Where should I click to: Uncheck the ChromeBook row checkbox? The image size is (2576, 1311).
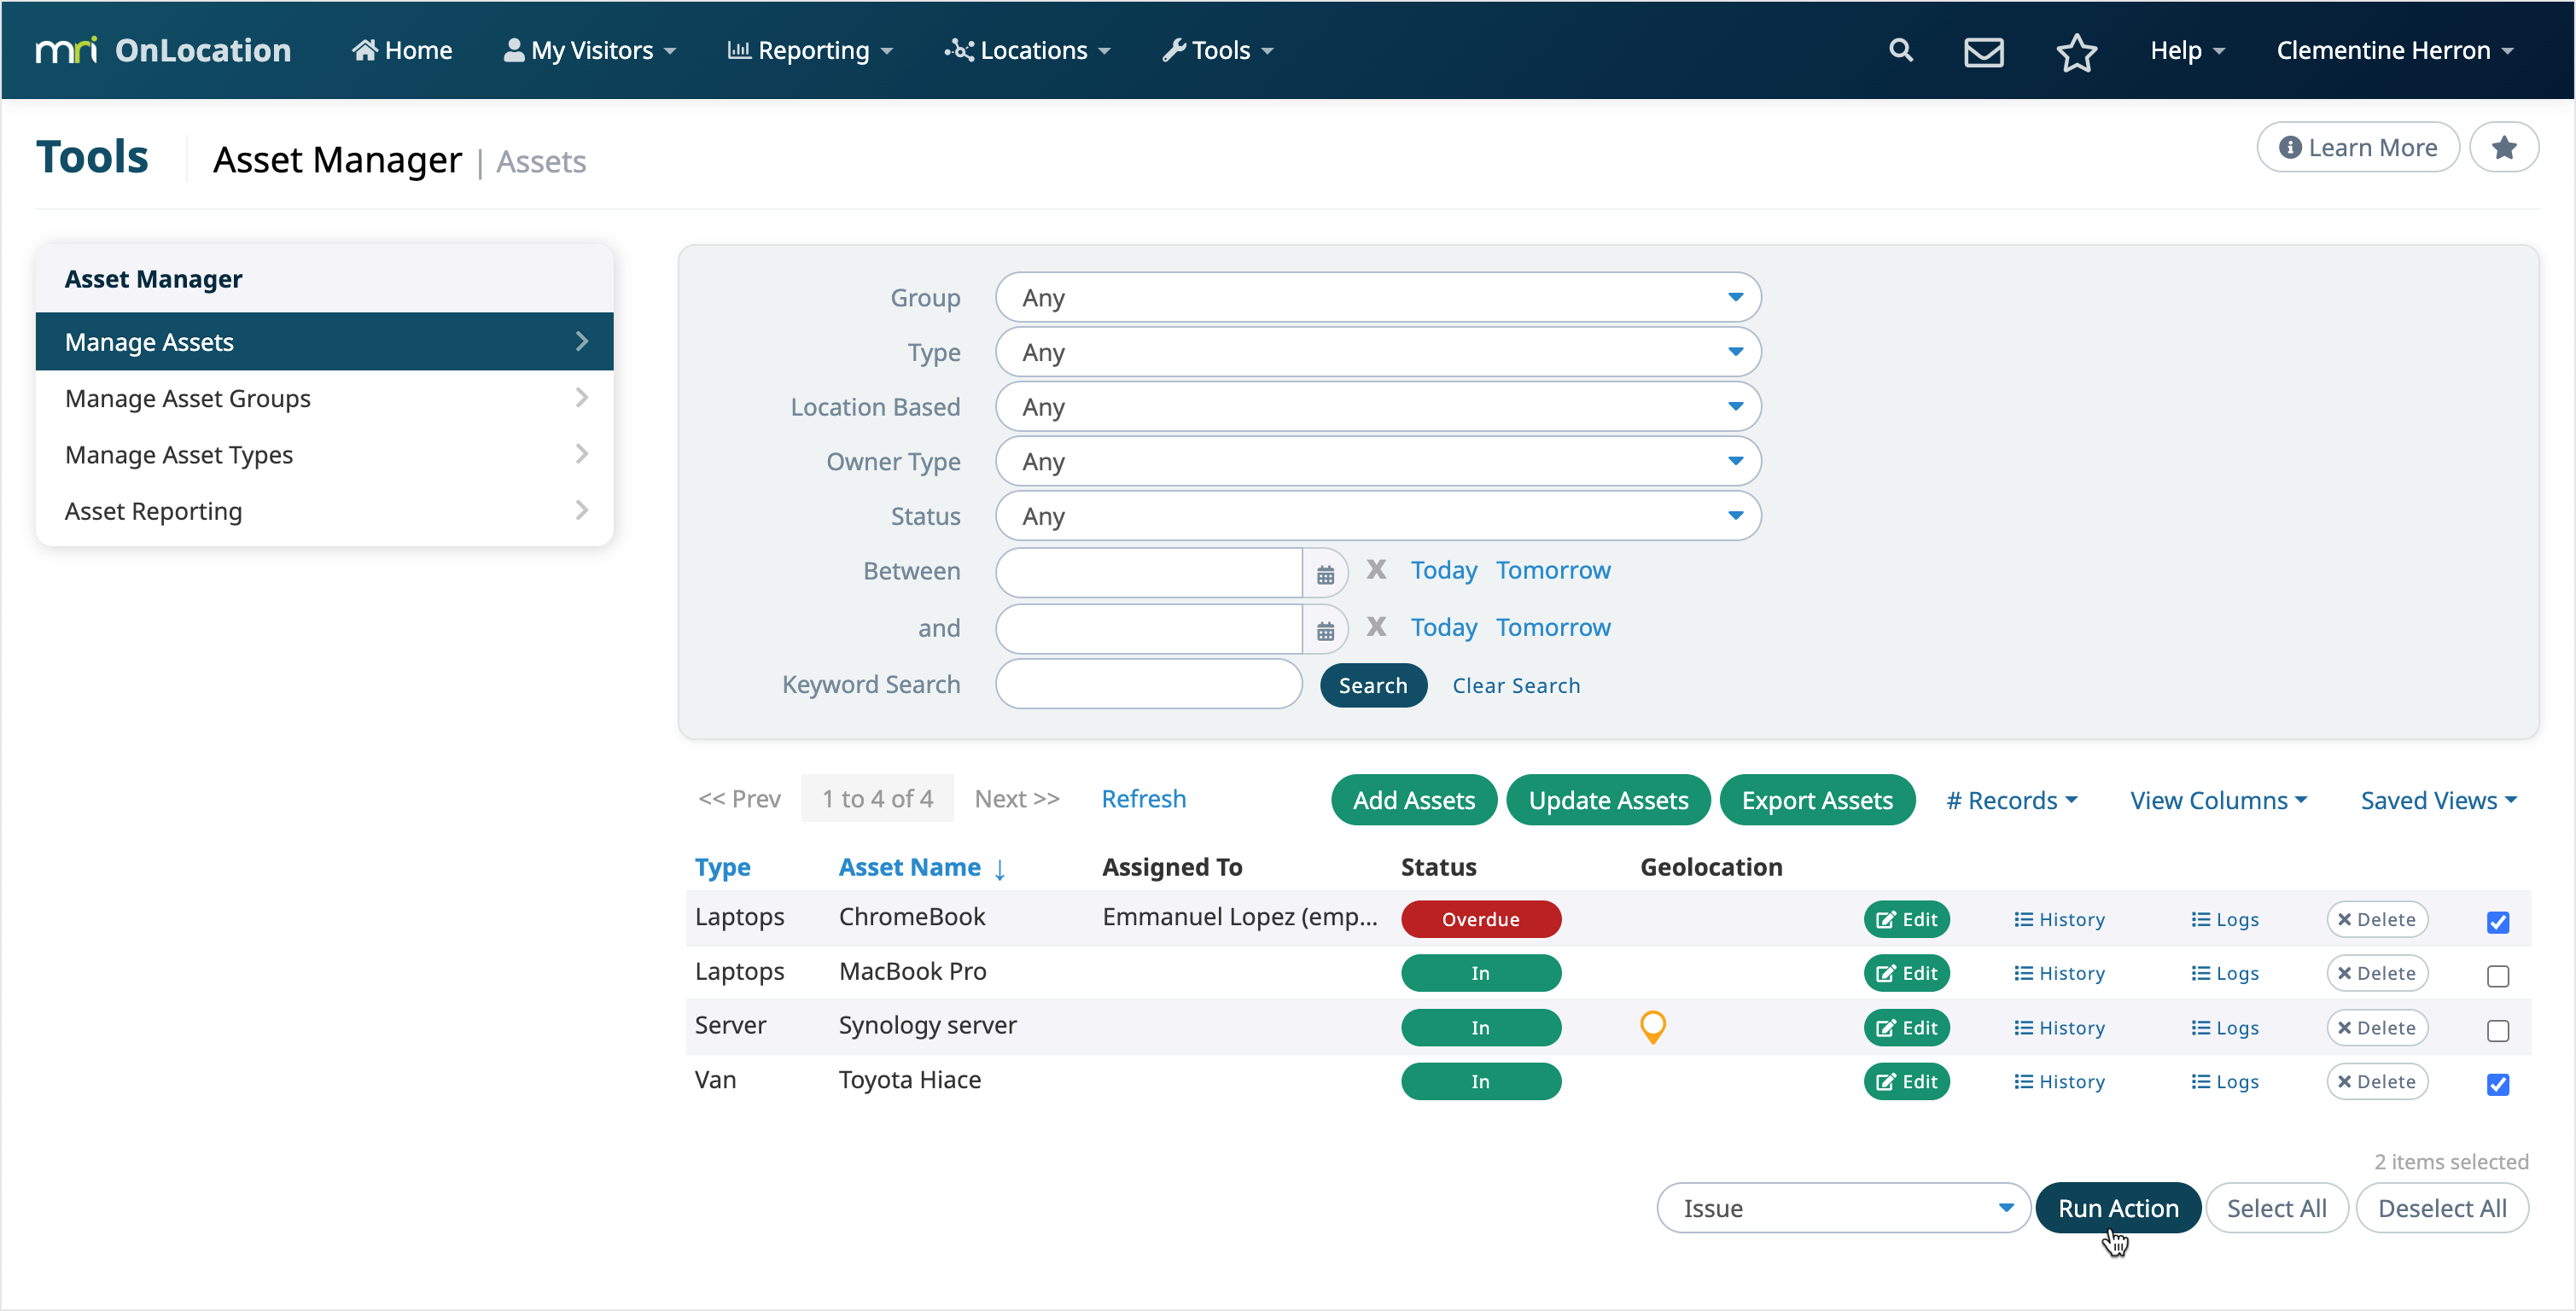[2497, 922]
